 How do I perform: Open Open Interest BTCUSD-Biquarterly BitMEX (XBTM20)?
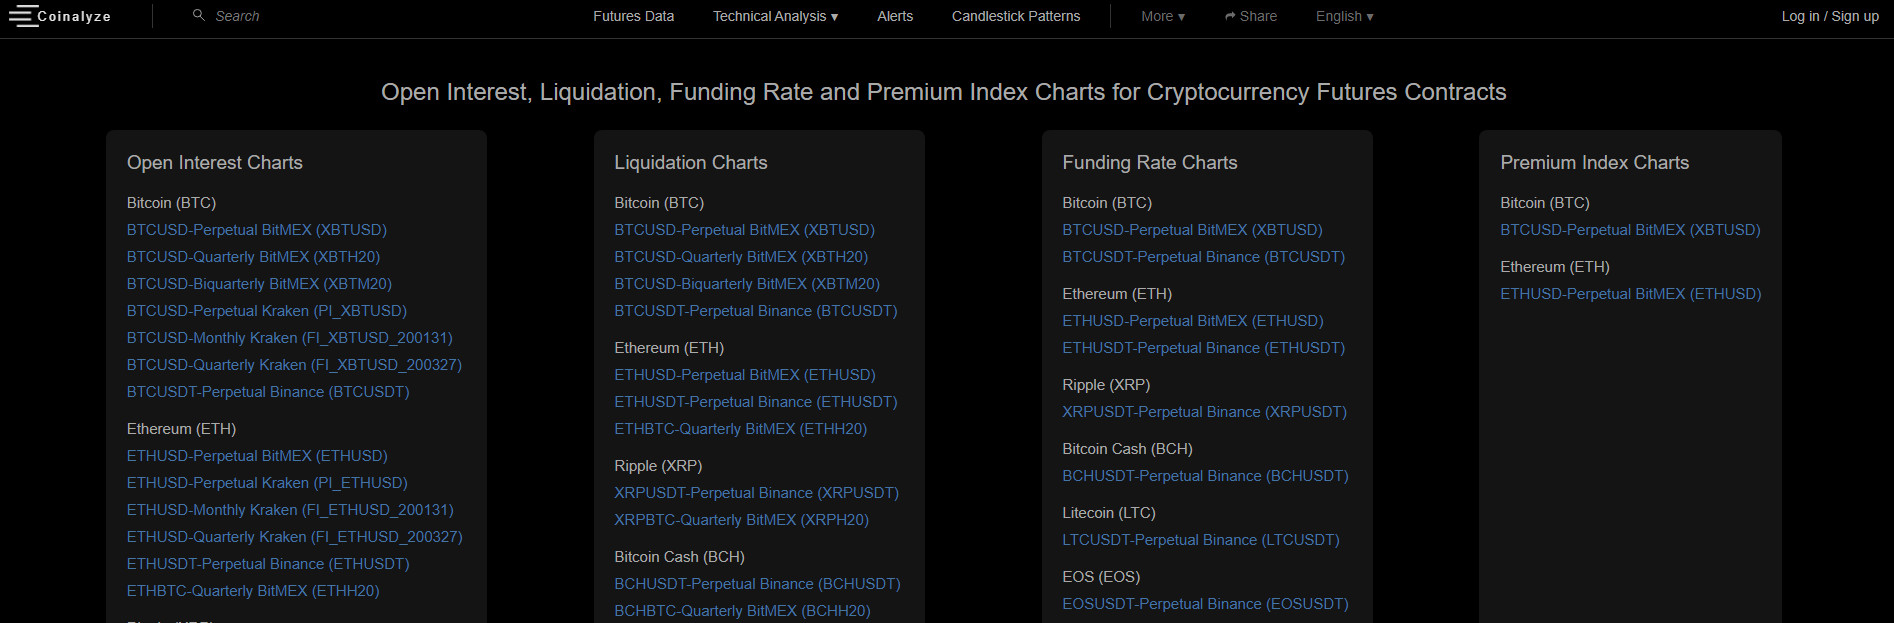(x=259, y=284)
